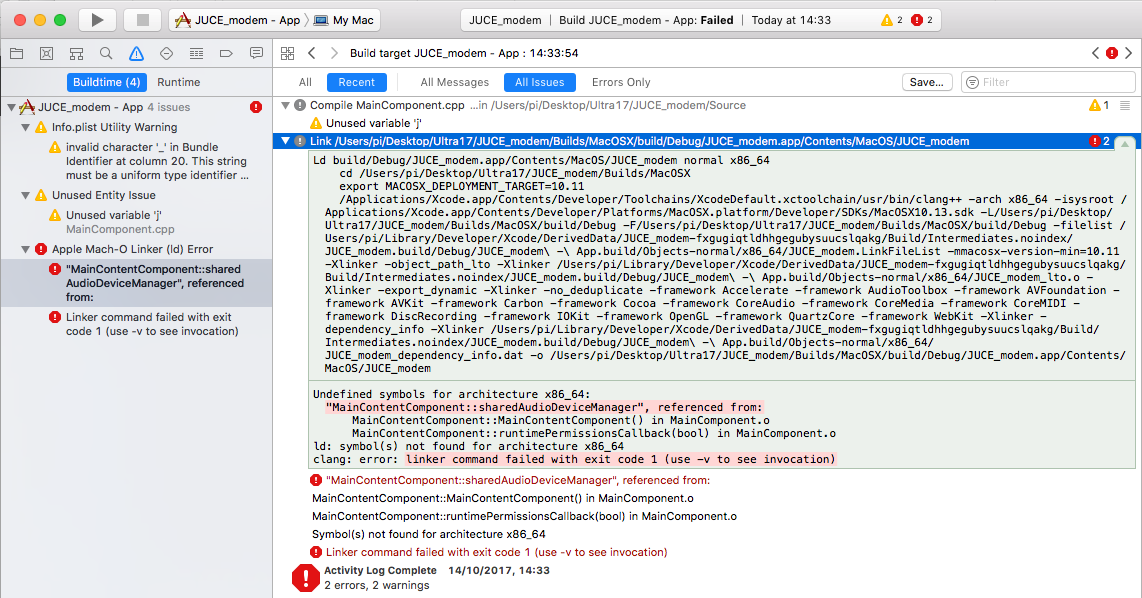Collapse the JUCE_modem - App issues group

click(x=12, y=107)
